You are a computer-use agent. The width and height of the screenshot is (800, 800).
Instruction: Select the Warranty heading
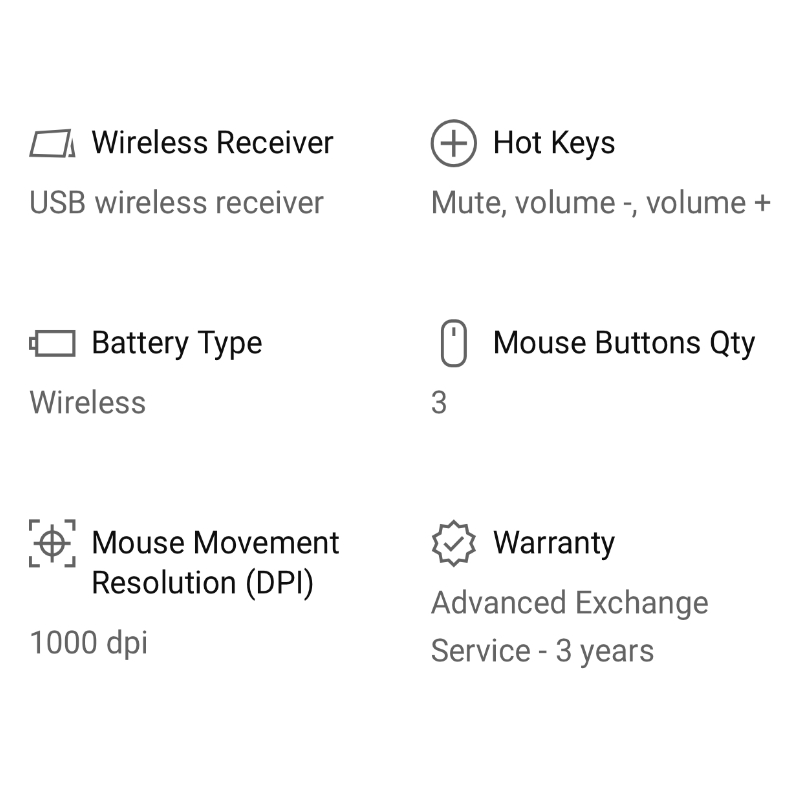coord(554,543)
